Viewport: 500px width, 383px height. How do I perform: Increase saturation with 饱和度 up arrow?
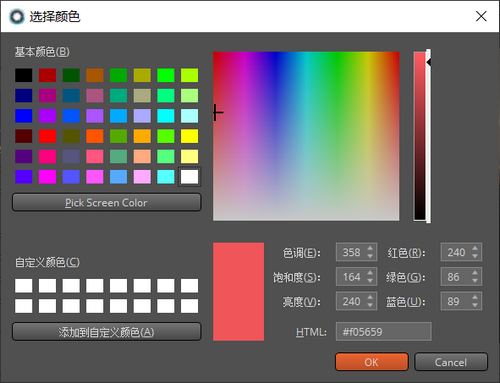[x=370, y=273]
